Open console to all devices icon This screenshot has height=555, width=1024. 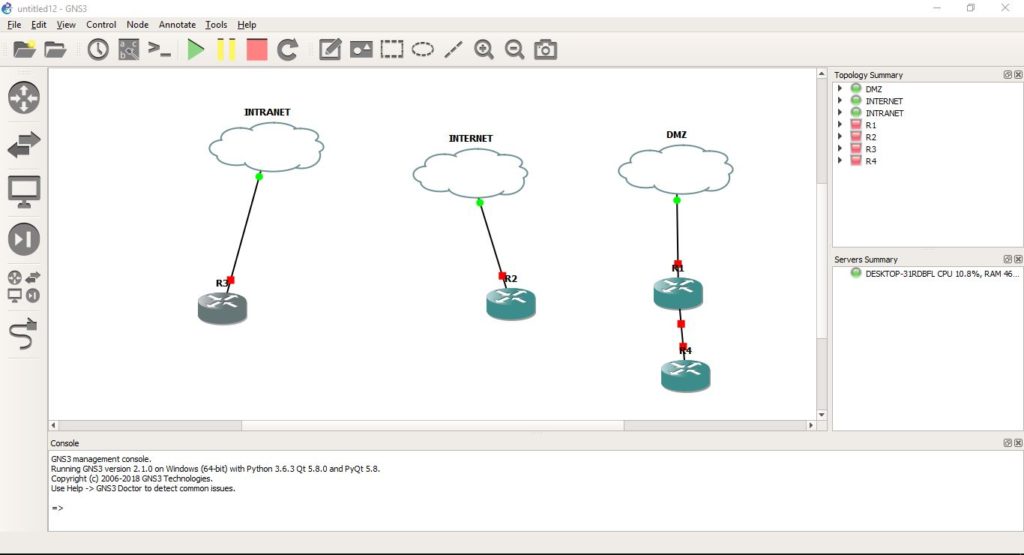click(x=159, y=50)
